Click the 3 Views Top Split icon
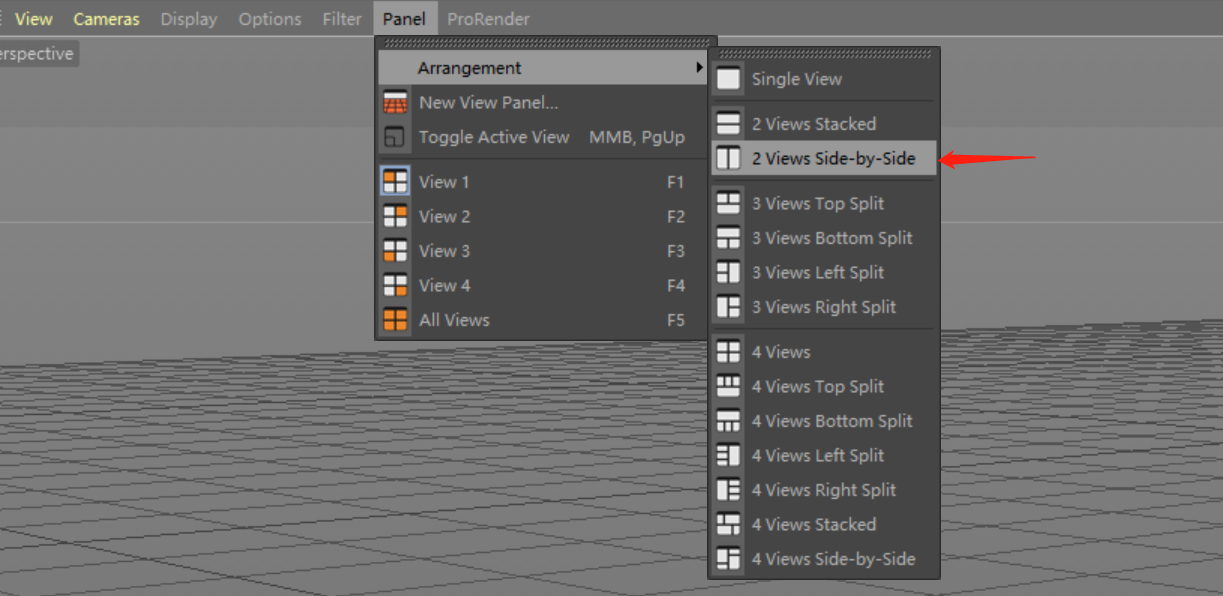The width and height of the screenshot is (1223, 596). coord(729,203)
